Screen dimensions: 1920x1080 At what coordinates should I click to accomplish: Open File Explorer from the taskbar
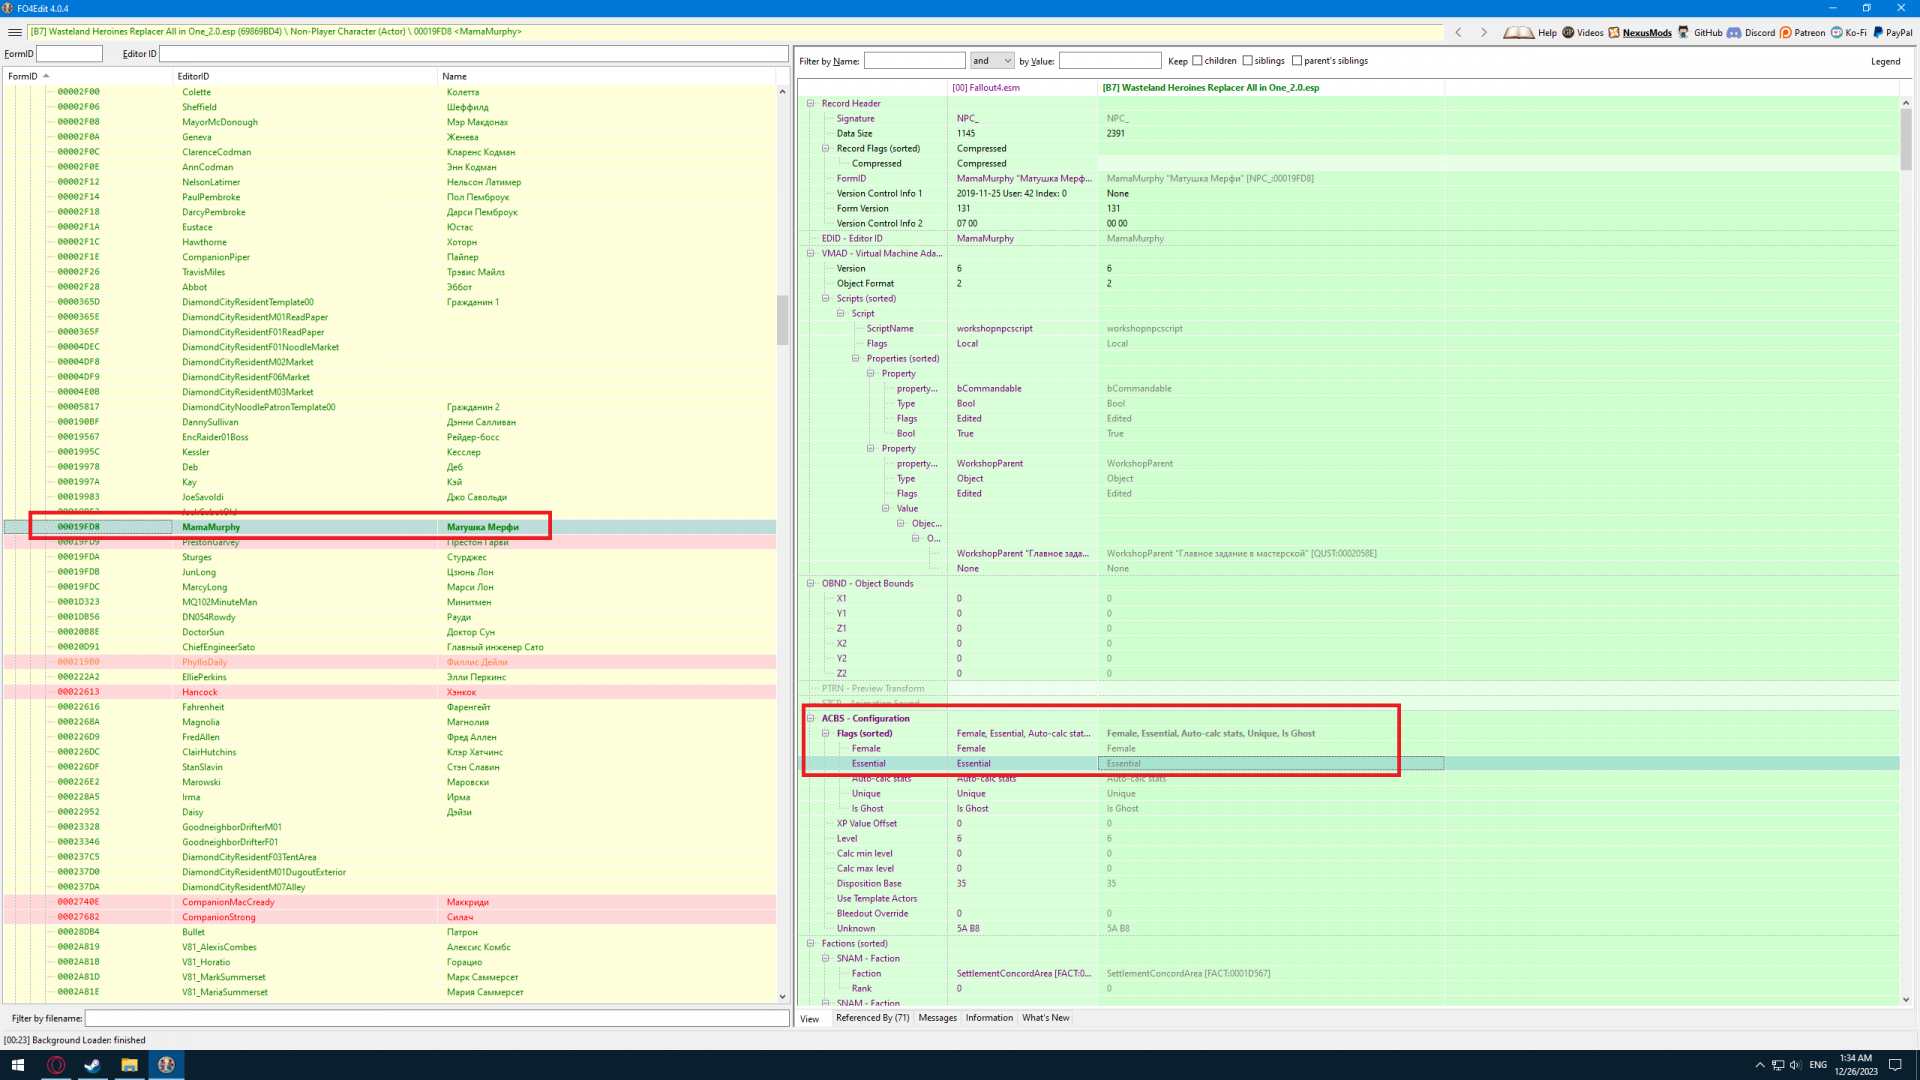[129, 1065]
